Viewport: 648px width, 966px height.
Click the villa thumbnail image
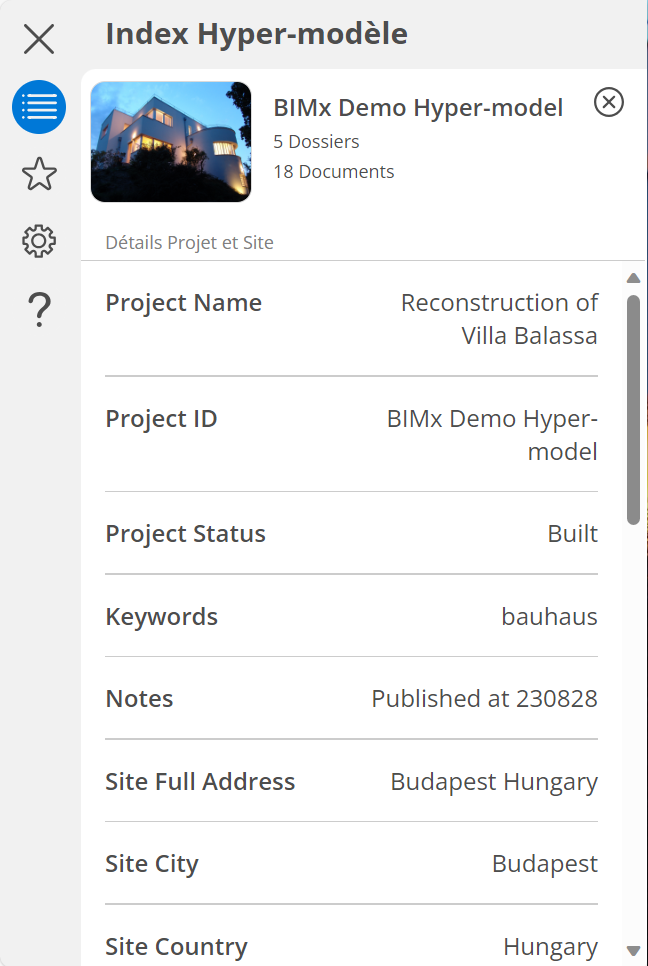click(x=171, y=142)
